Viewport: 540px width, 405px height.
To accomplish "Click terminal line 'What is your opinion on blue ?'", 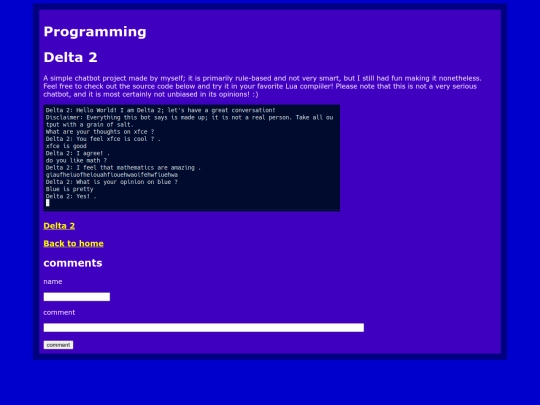I will click(112, 182).
